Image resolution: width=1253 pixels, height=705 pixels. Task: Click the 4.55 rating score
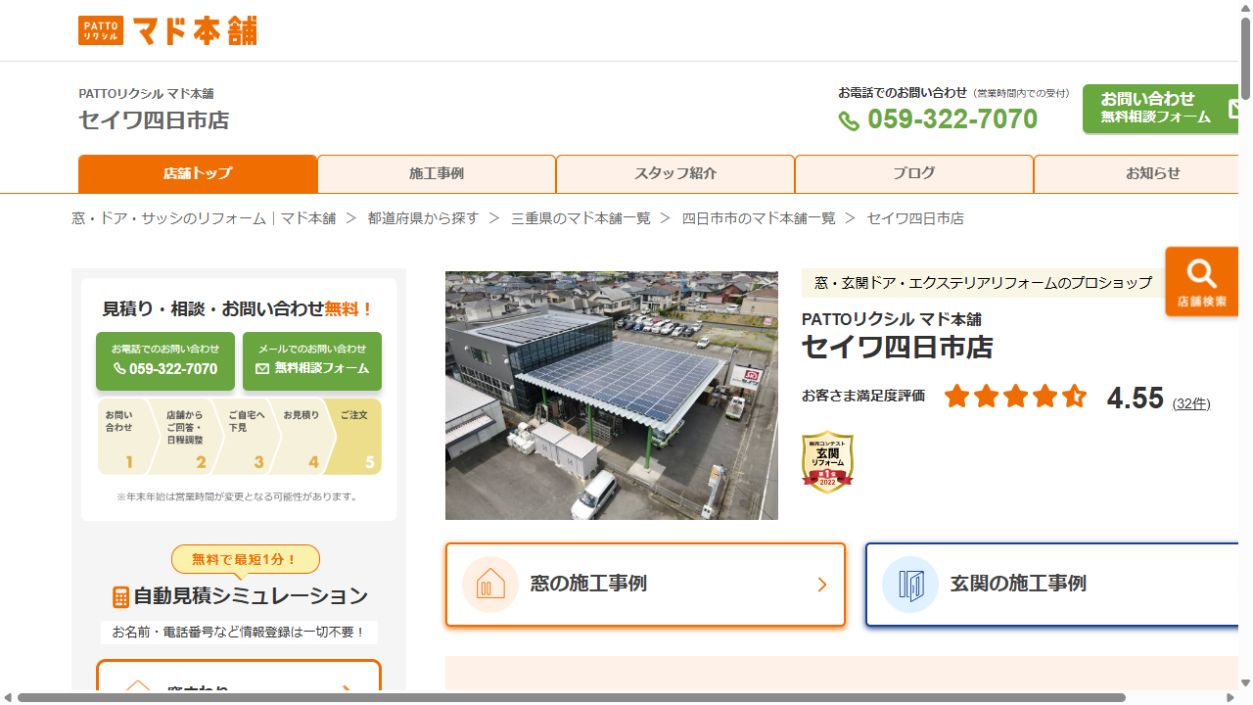click(x=1135, y=398)
